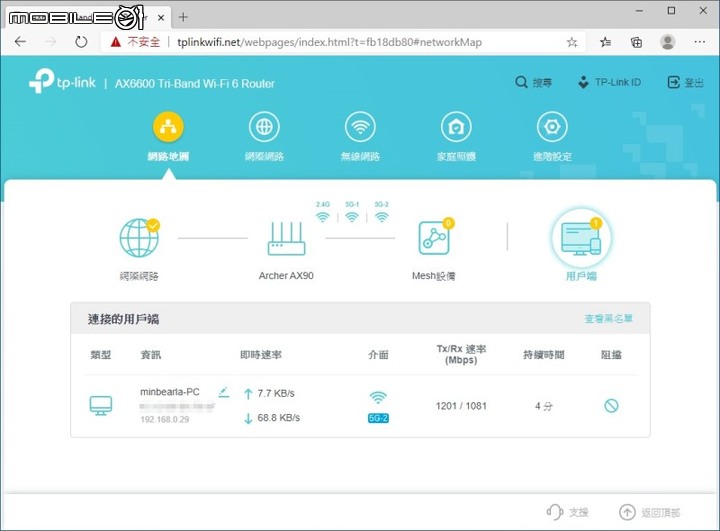The width and height of the screenshot is (720, 531).
Task: Click the duration value 4 分
Action: [544, 406]
